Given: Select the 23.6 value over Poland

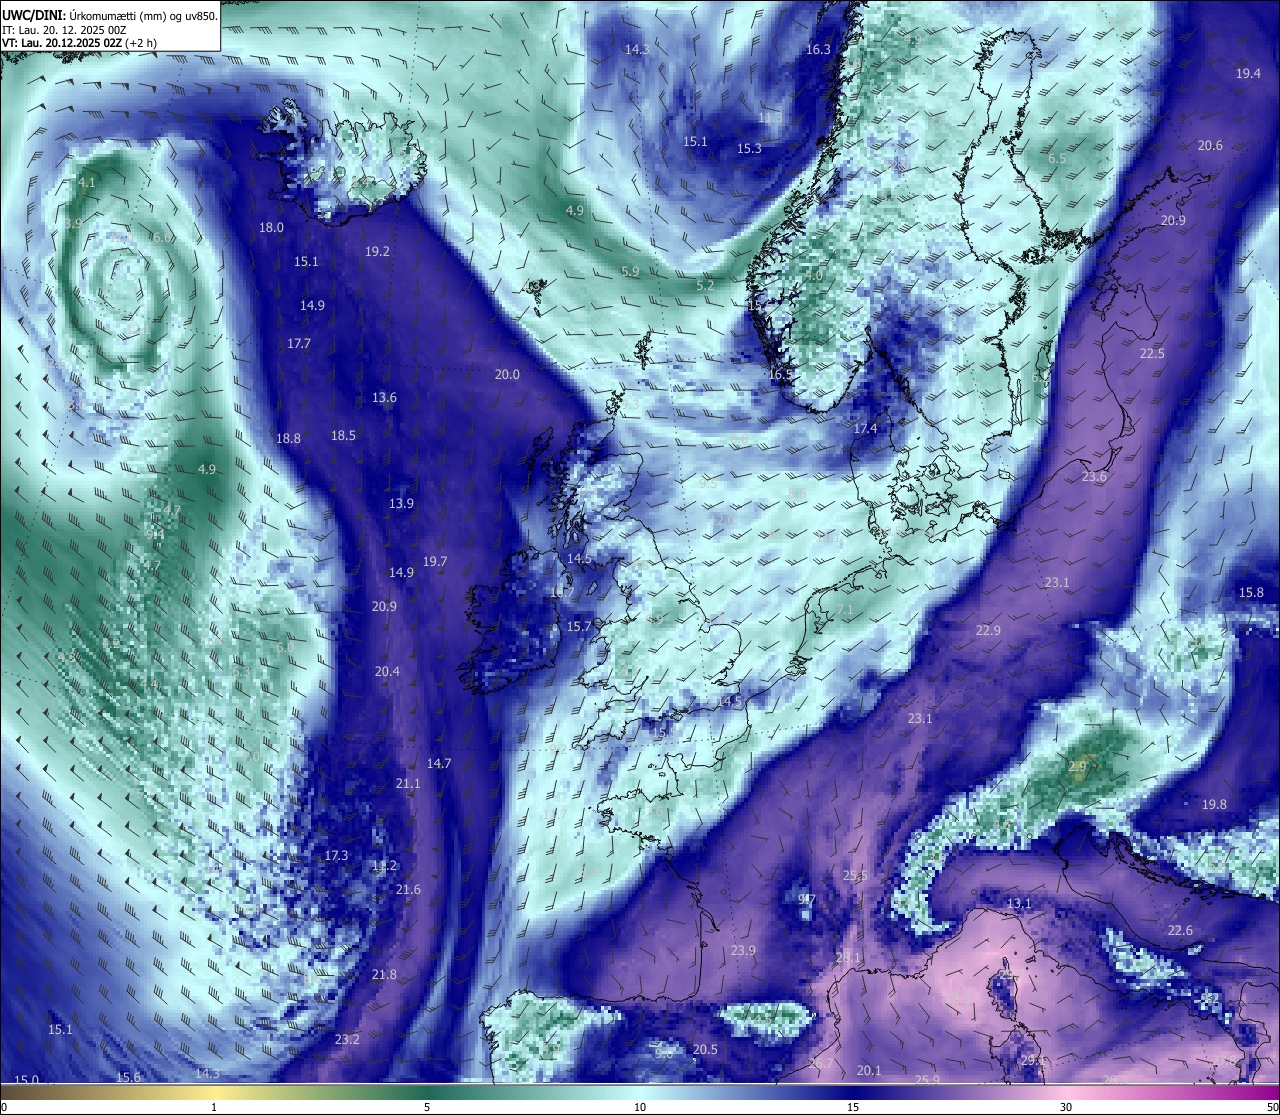Looking at the screenshot, I should 1094,477.
